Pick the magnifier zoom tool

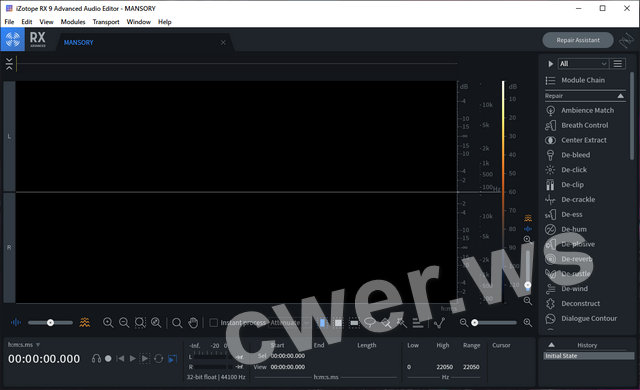click(x=177, y=323)
